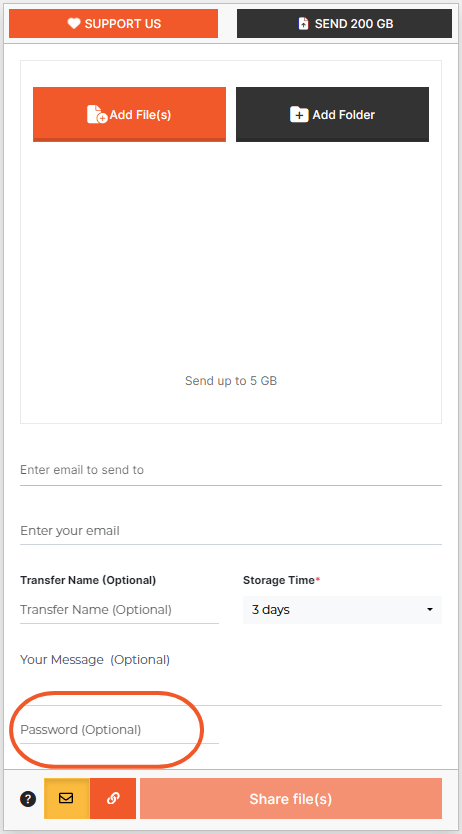This screenshot has height=834, width=462.
Task: Select the yellow envelope email transfer mode
Action: pos(66,798)
